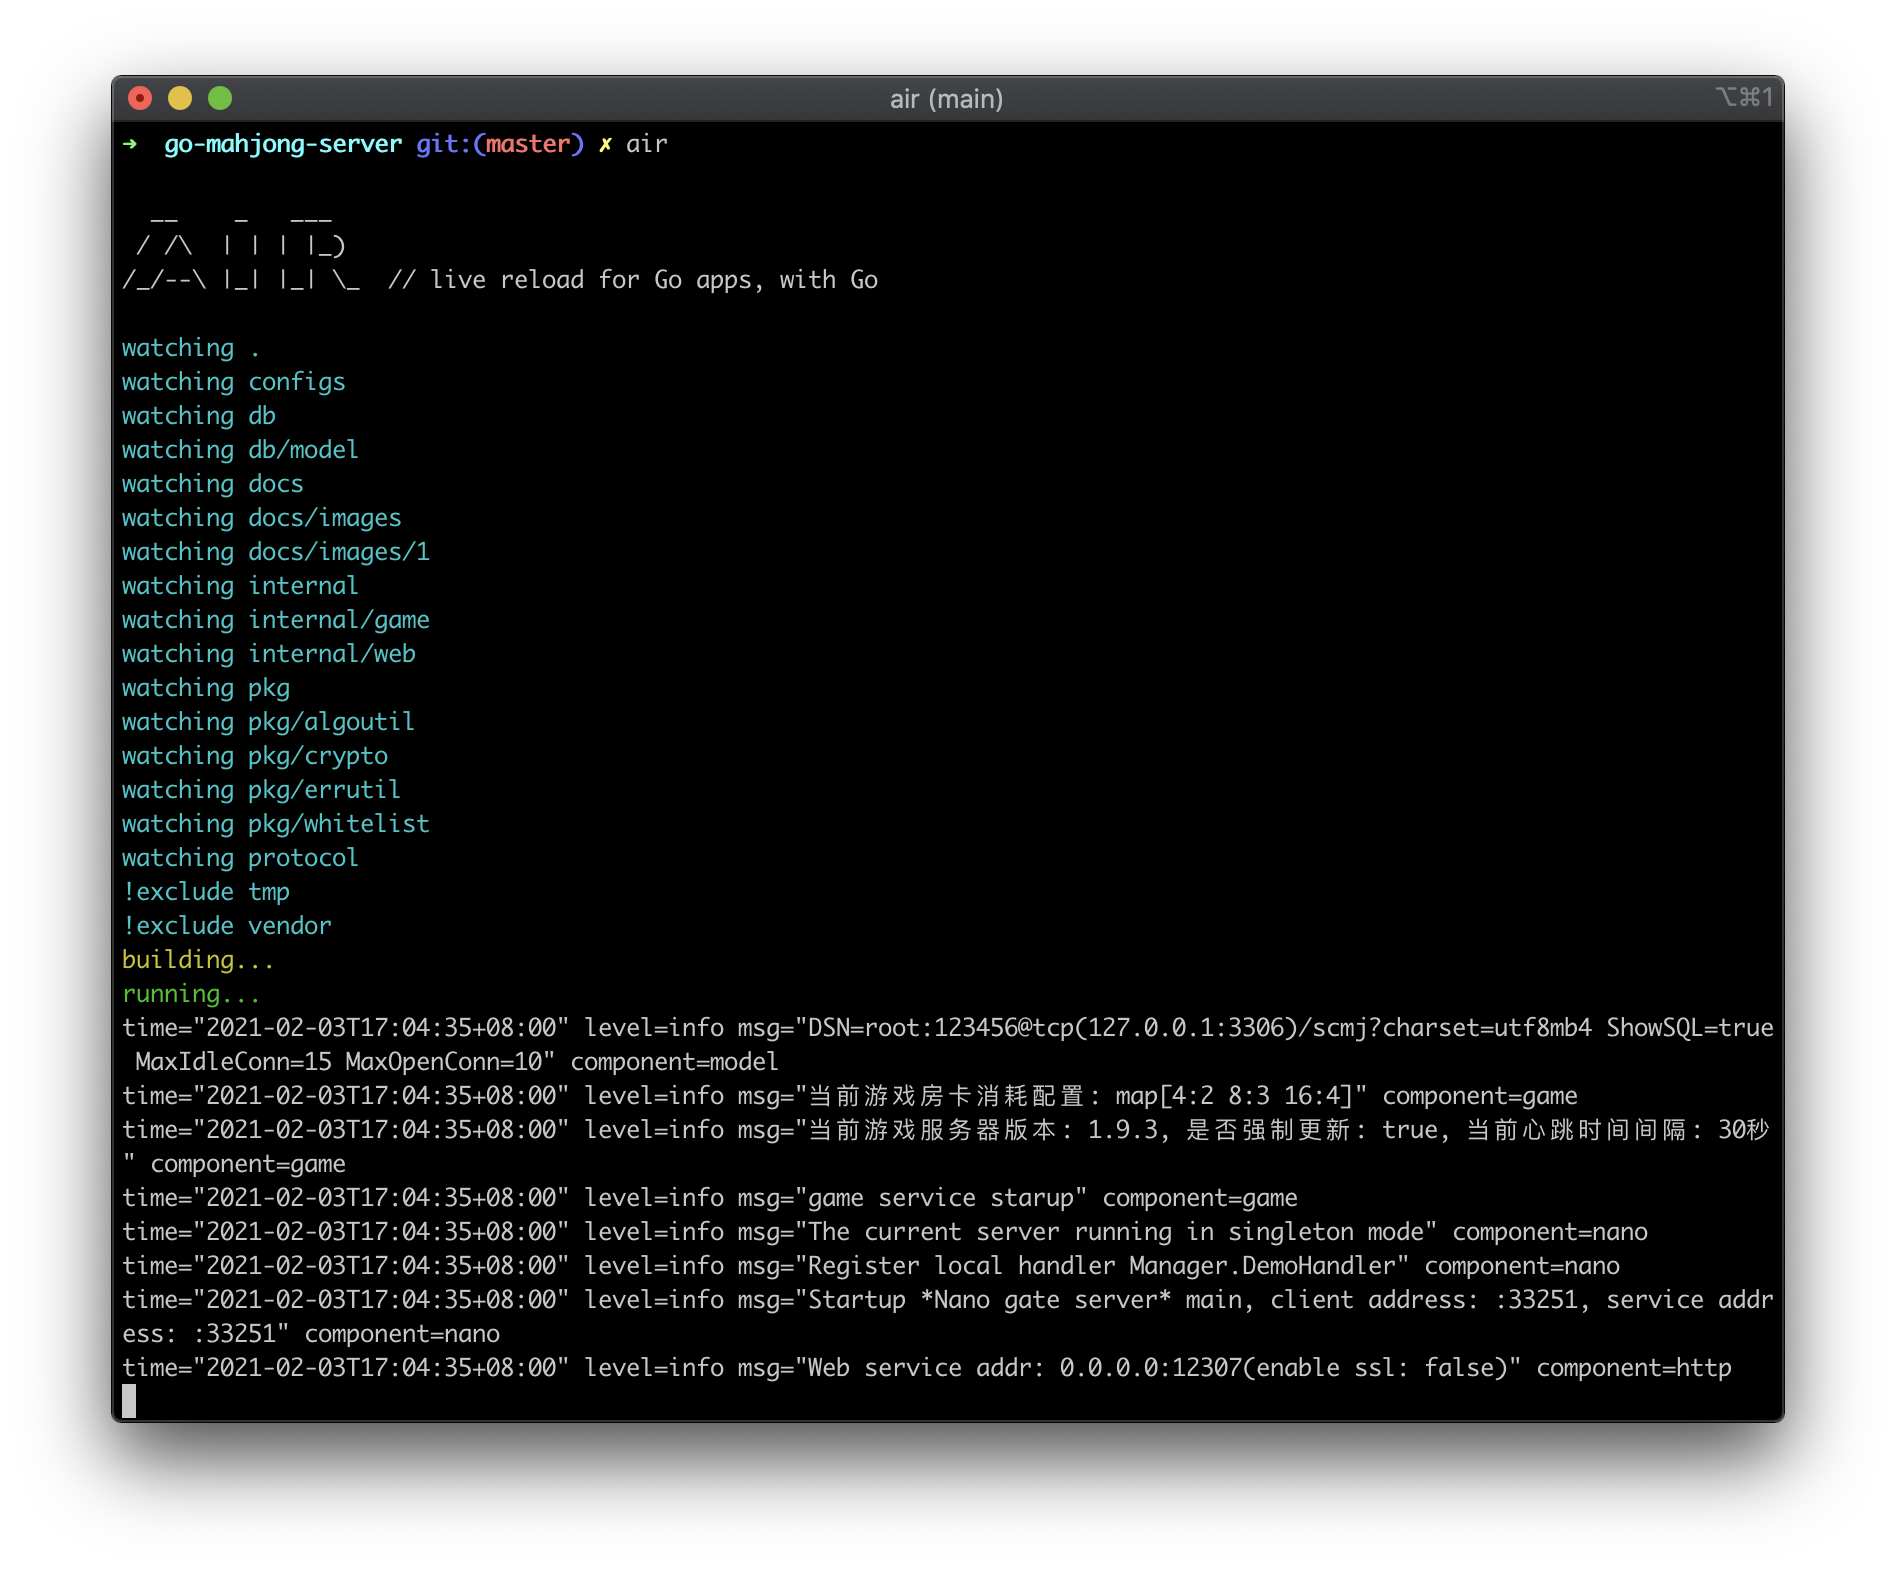Click the terminal cursor block

[x=129, y=1401]
